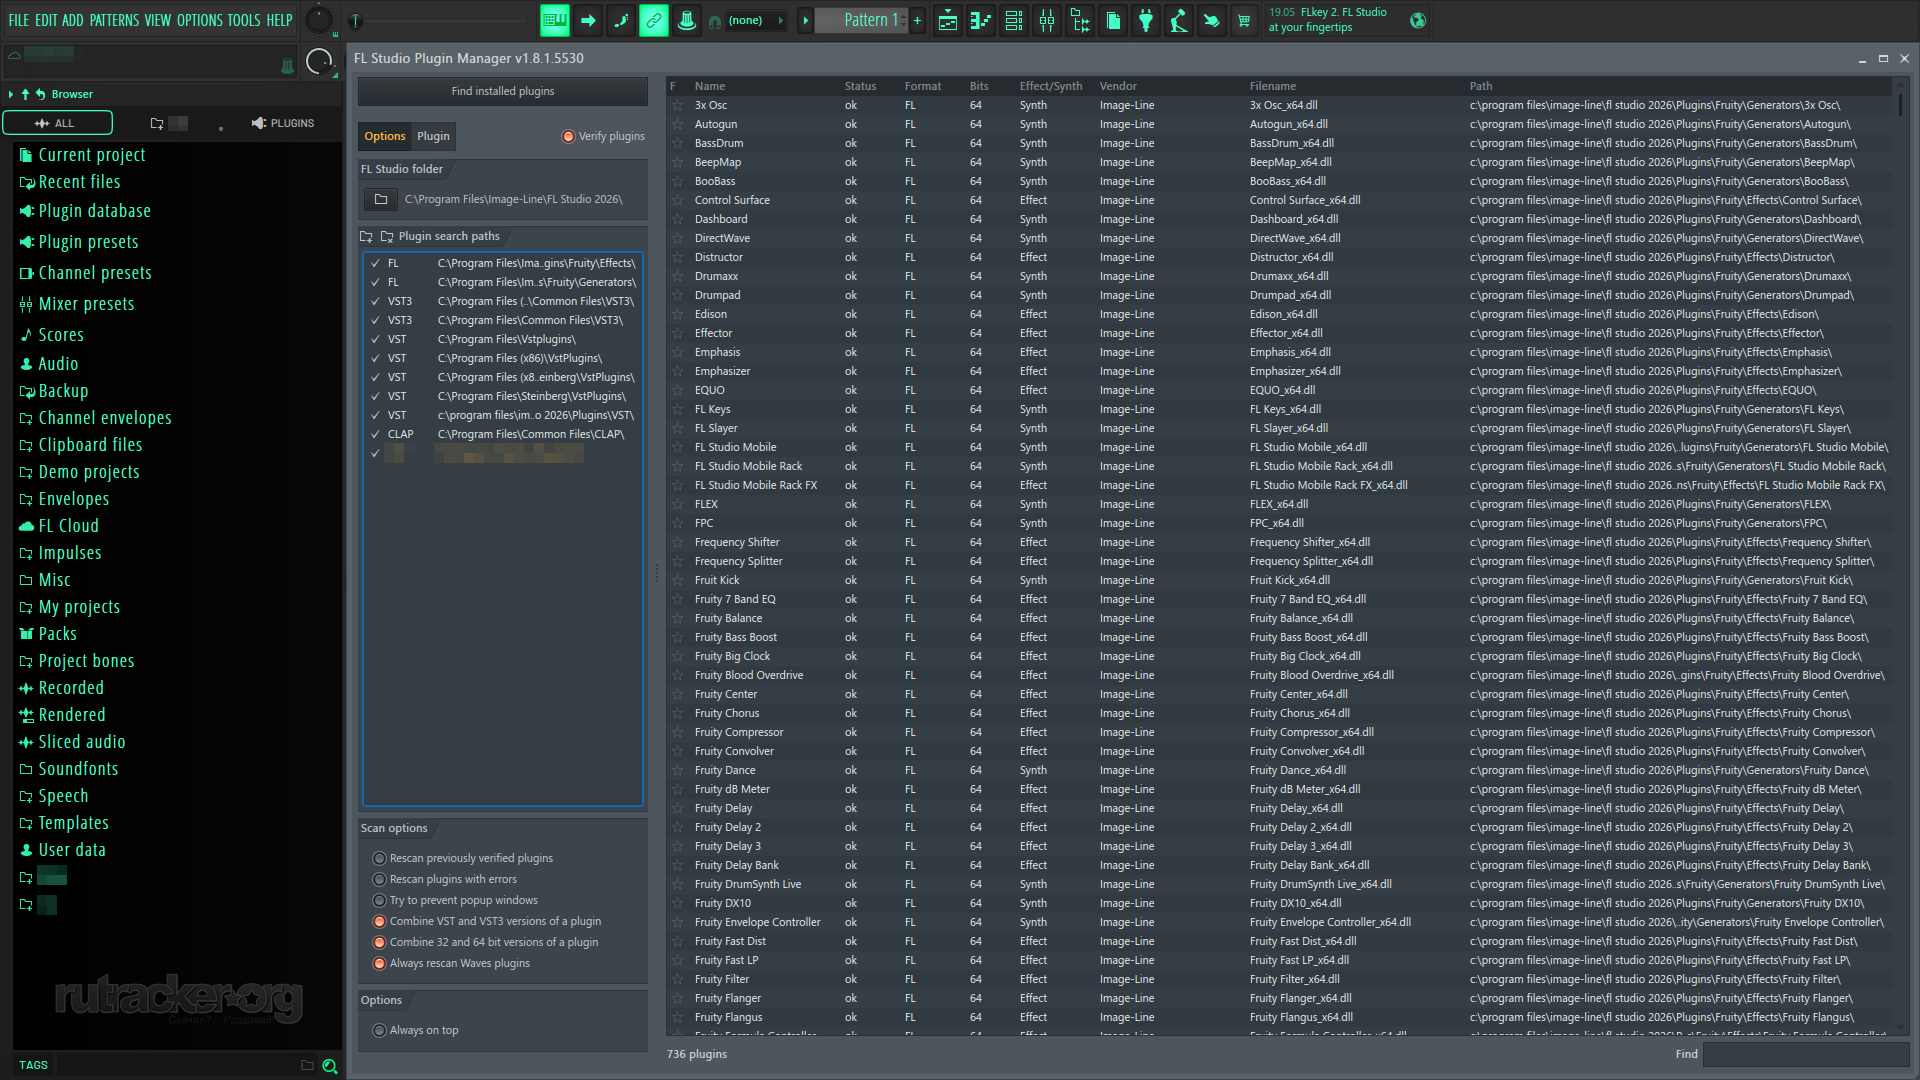The image size is (1920, 1080).
Task: Open pattern menu arrow left of Pattern 1
Action: click(805, 20)
